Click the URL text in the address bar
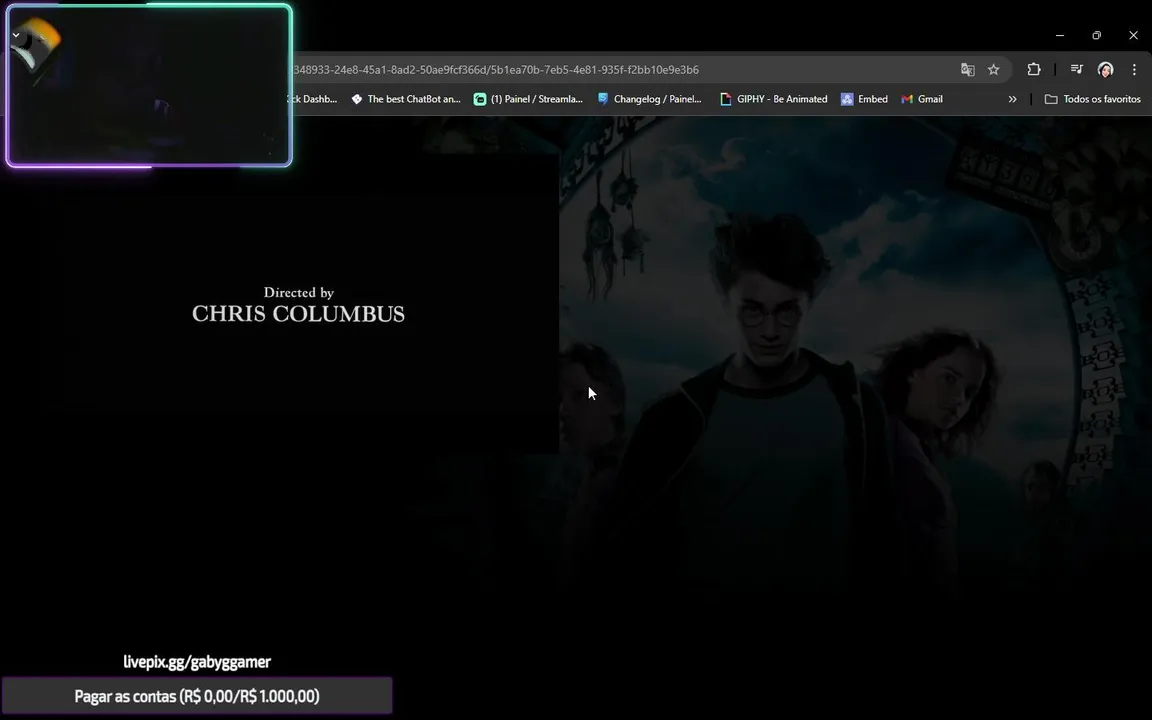1152x720 pixels. point(496,70)
